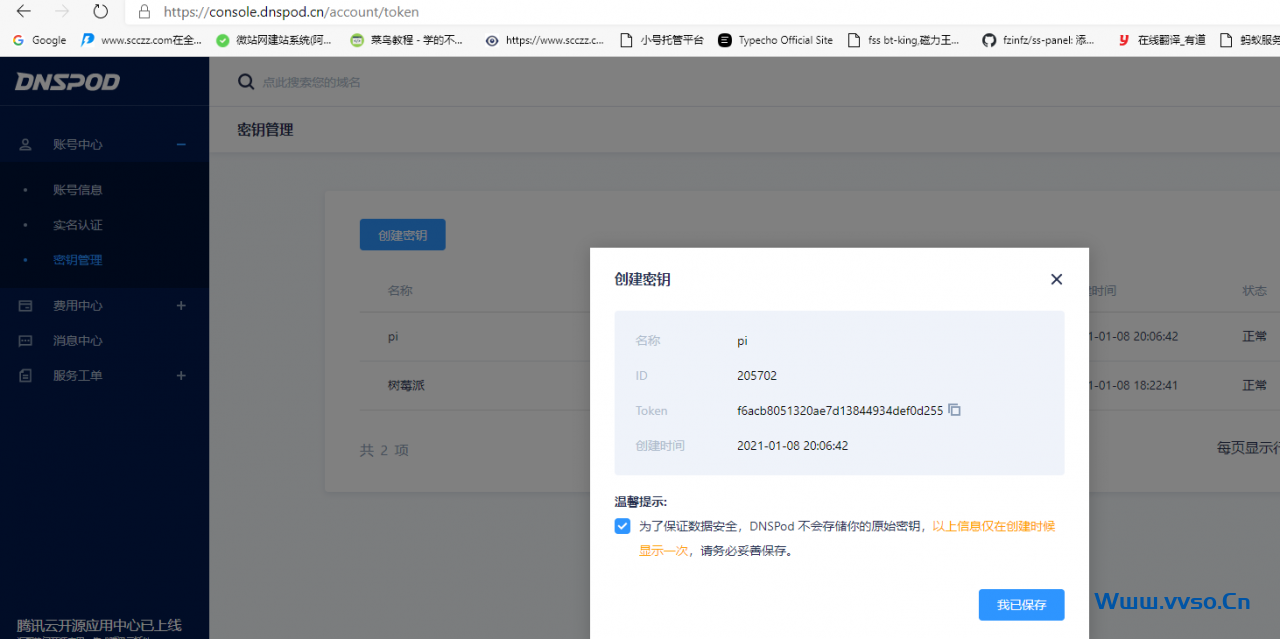Copy the Token with the copy icon

[955, 410]
